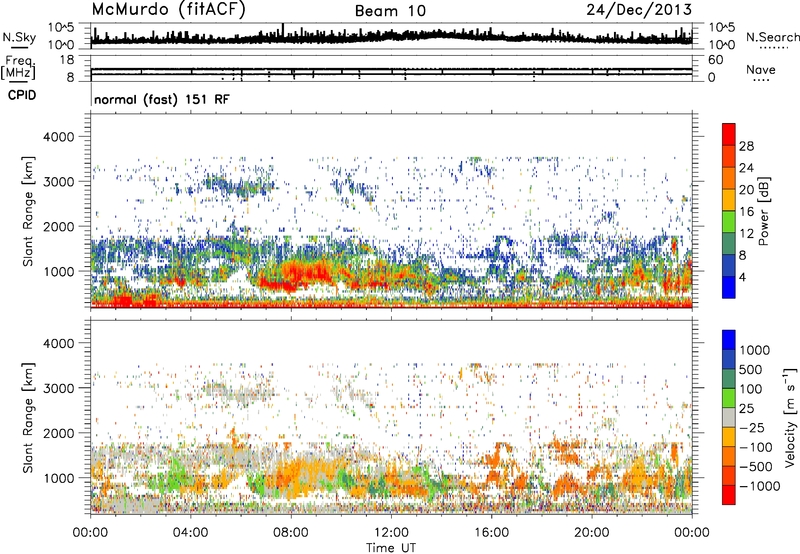Click the strong red power echo near 08:00
This screenshot has width=800, height=554.
point(304,274)
